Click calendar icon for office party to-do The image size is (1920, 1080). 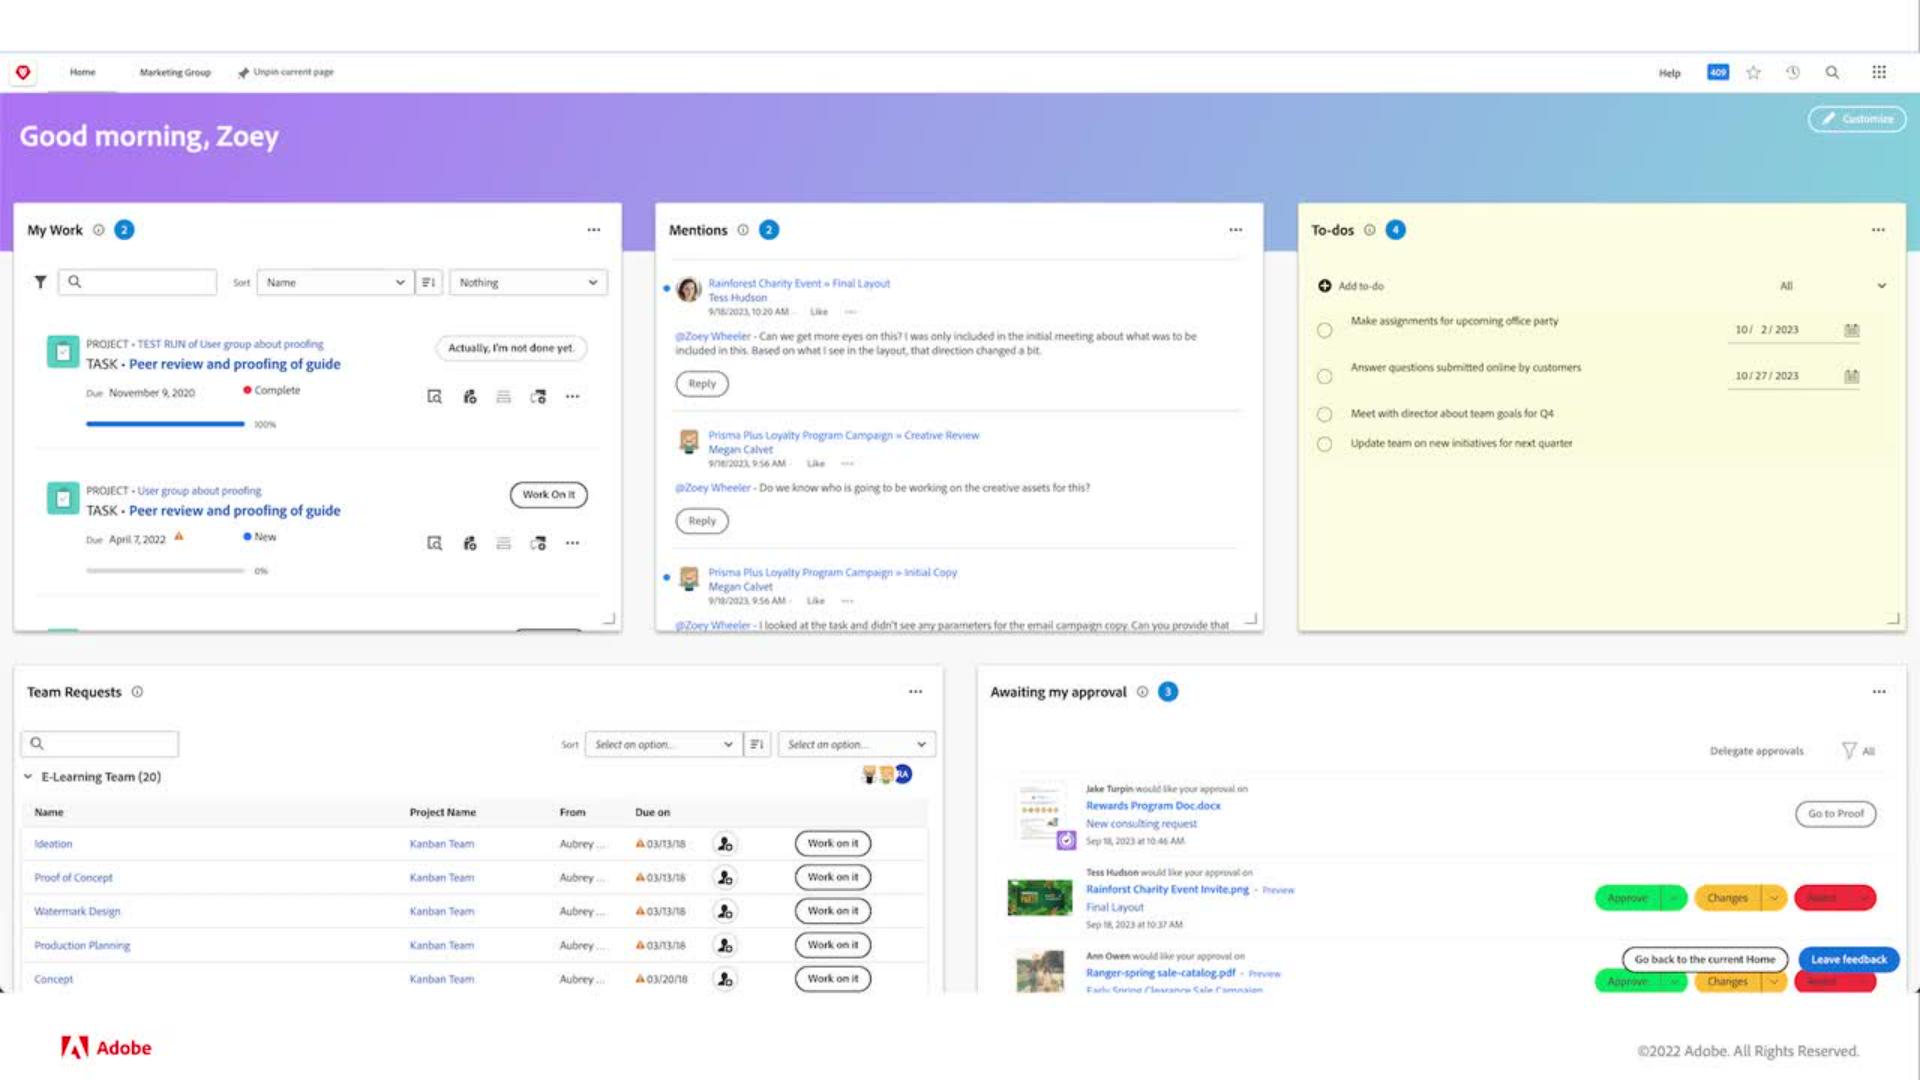pos(1851,330)
